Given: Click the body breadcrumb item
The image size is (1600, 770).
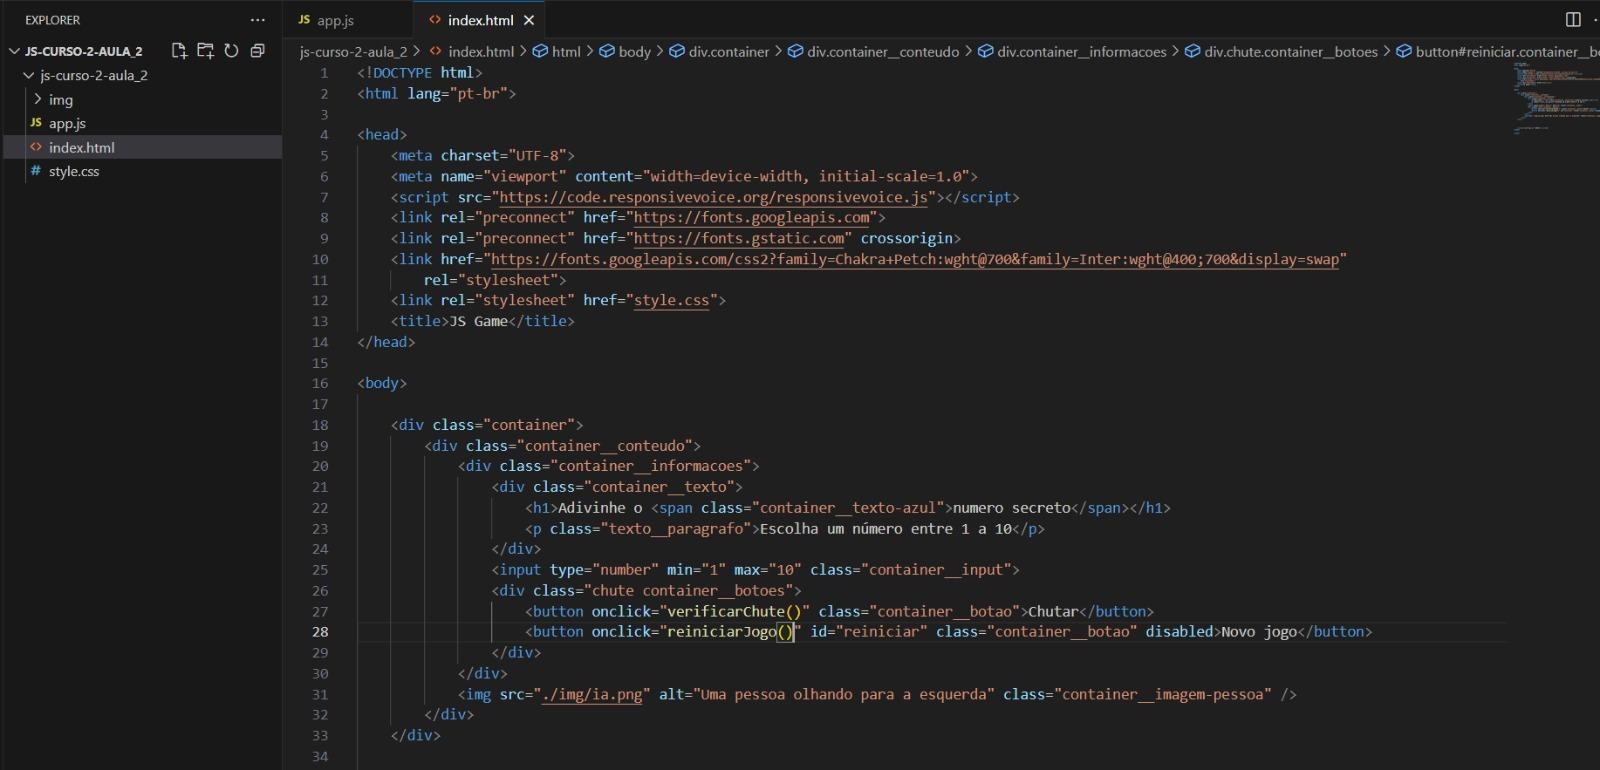Looking at the screenshot, I should tap(635, 52).
